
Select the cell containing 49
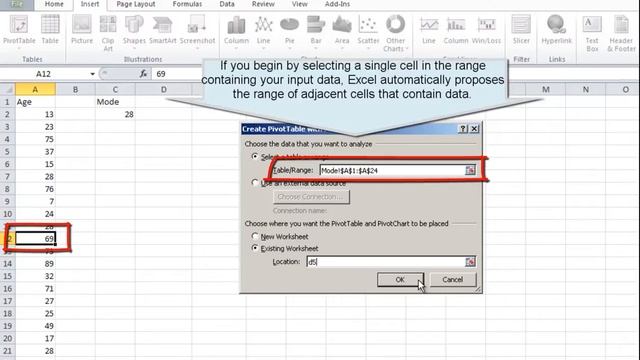coord(35,326)
